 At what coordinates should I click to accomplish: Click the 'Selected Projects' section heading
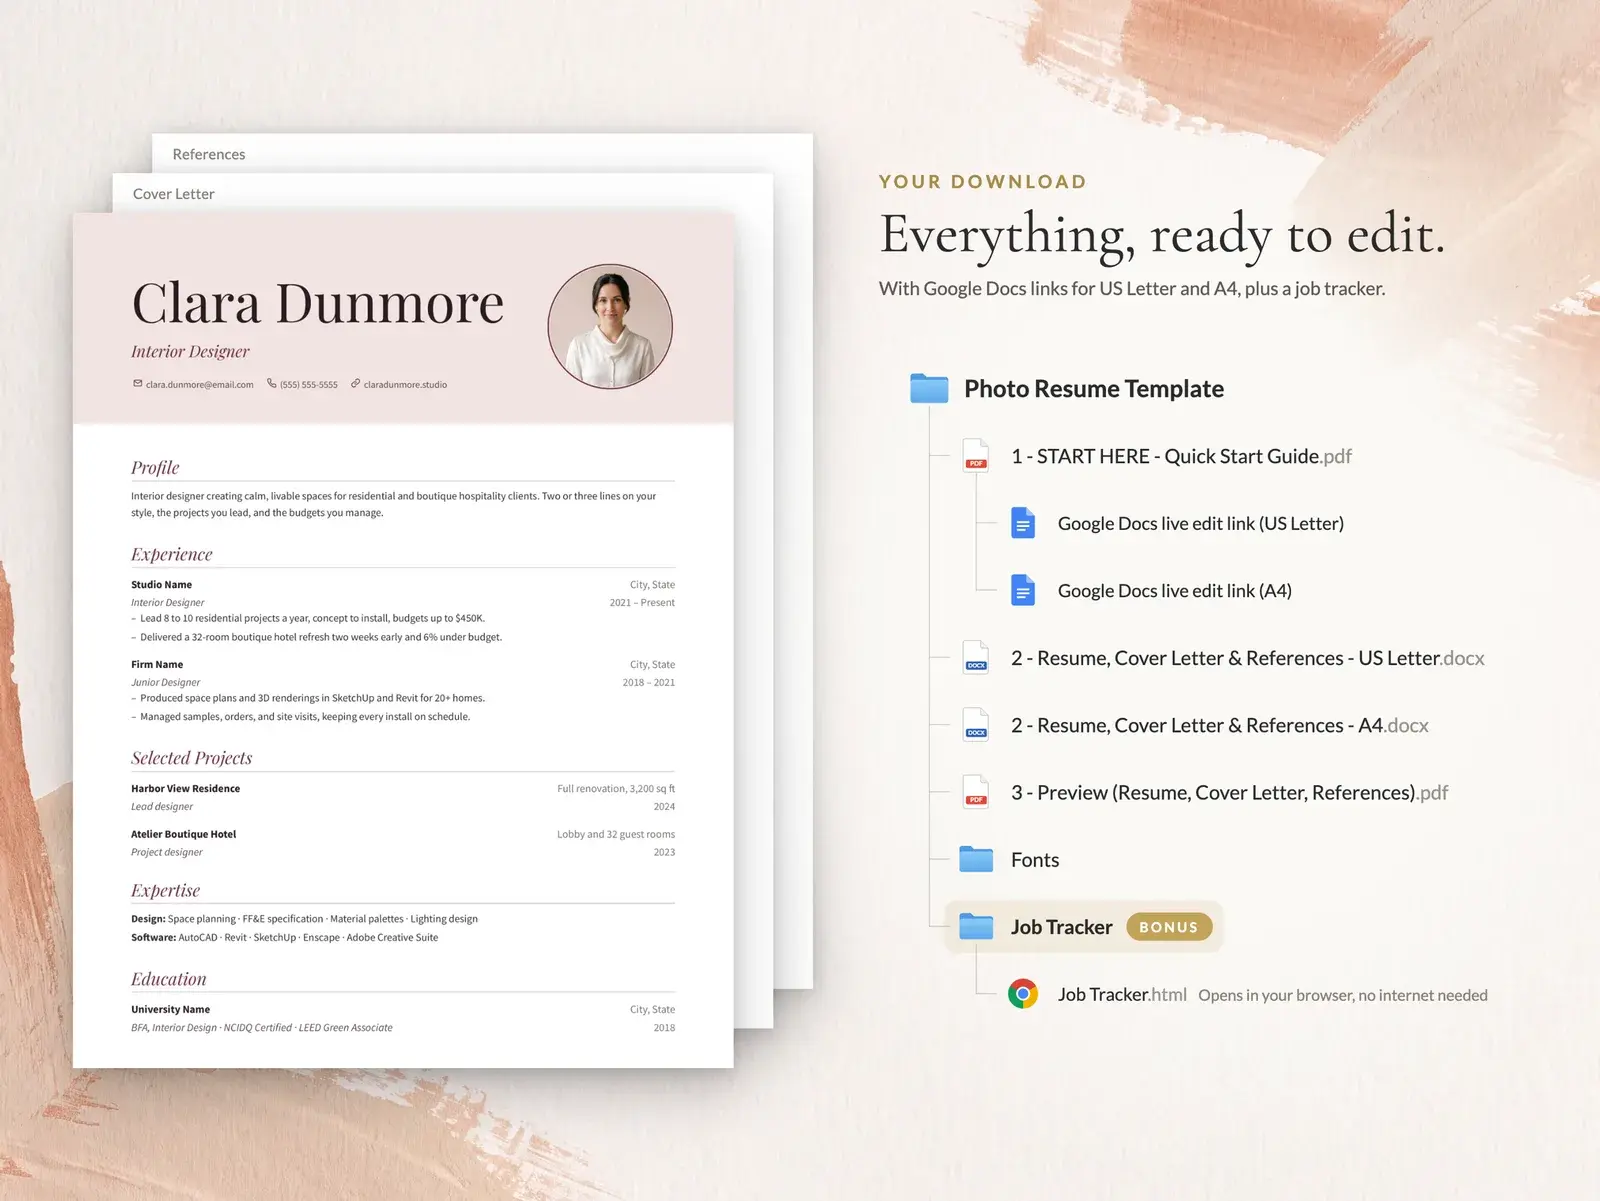[x=192, y=758]
